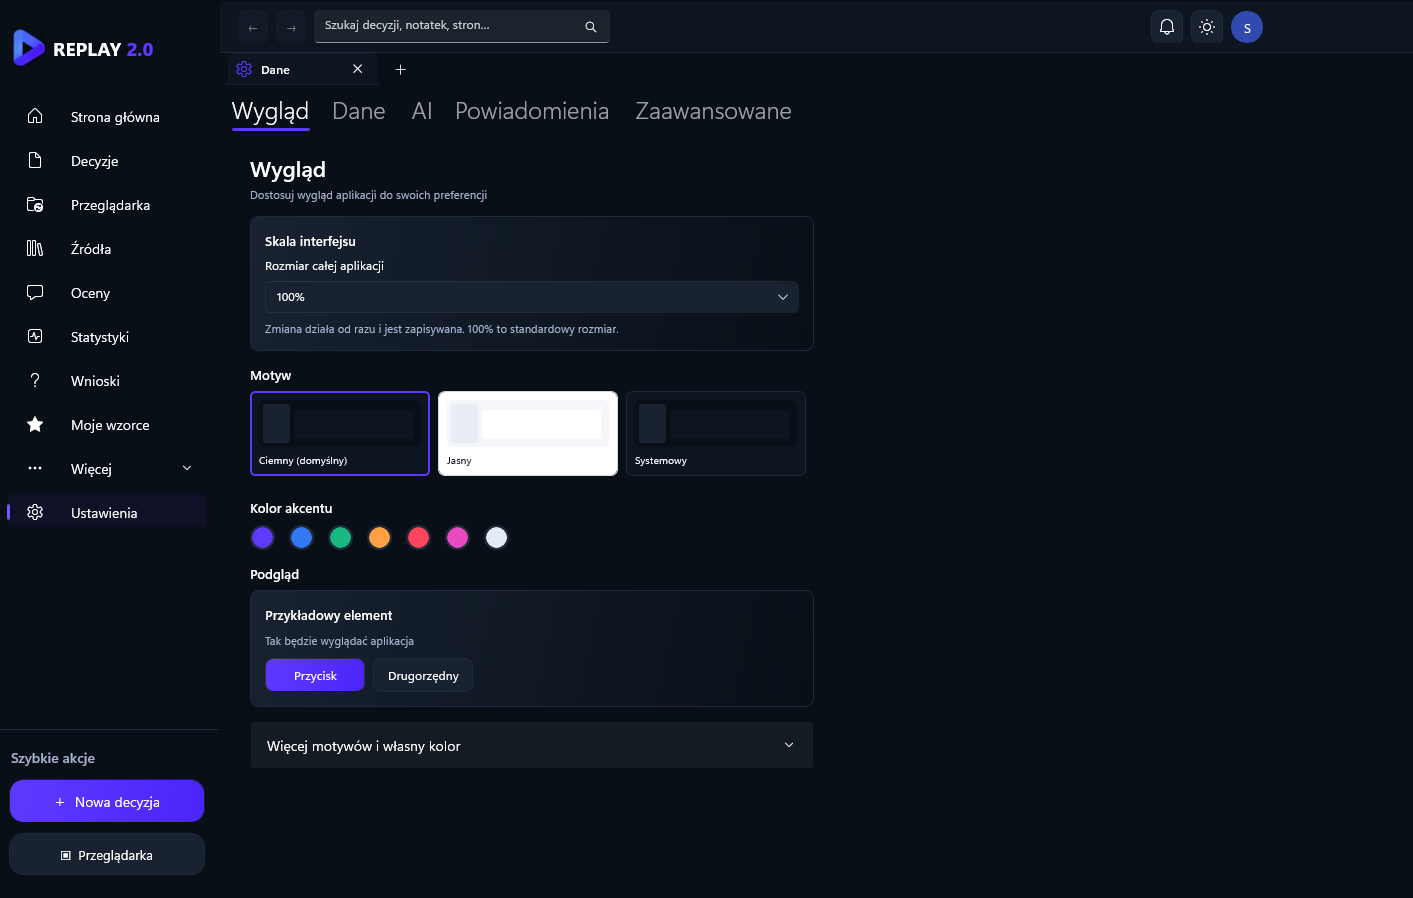This screenshot has width=1413, height=898.
Task: Switch to the Wygląd tab
Action: pyautogui.click(x=270, y=111)
